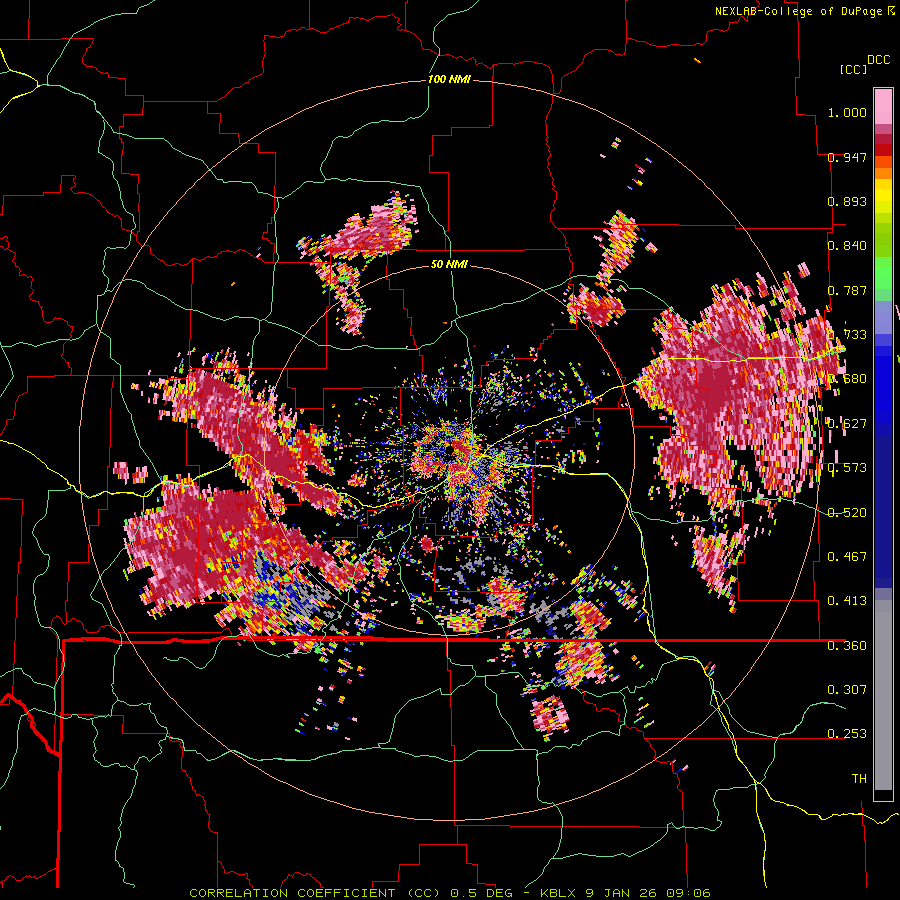Viewport: 900px width, 900px height.
Task: Select the 1.000 legend value
Action: [x=847, y=112]
